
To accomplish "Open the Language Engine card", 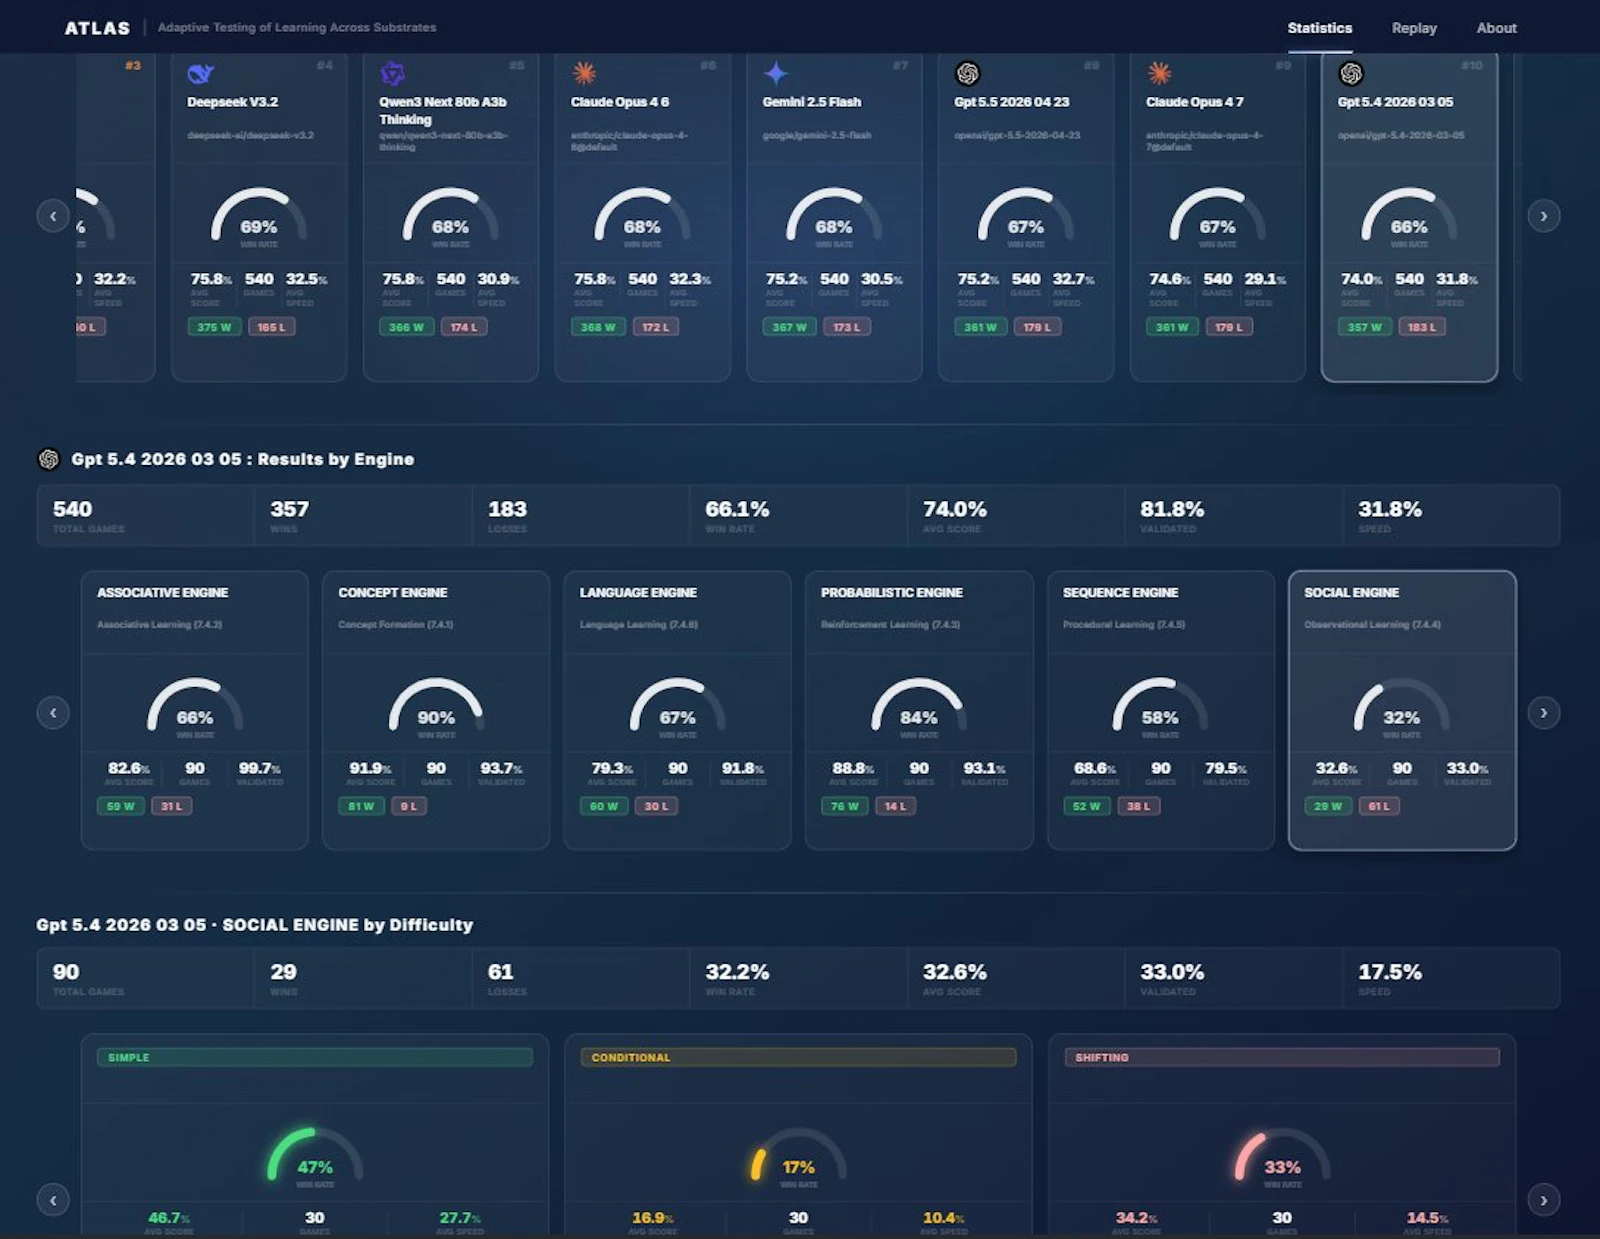I will click(x=678, y=711).
